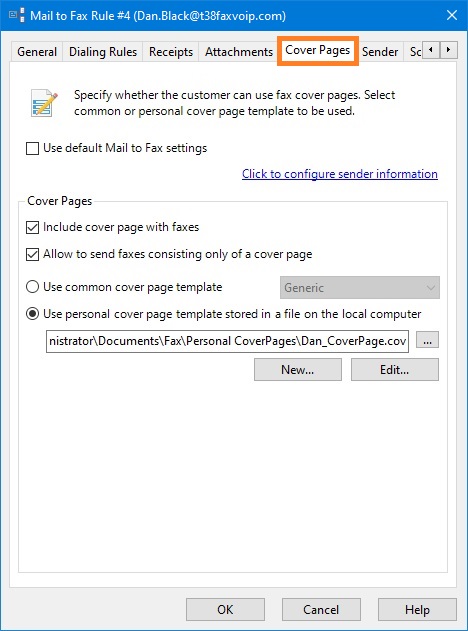Image resolution: width=468 pixels, height=631 pixels.
Task: Switch to the General tab
Action: pos(37,52)
